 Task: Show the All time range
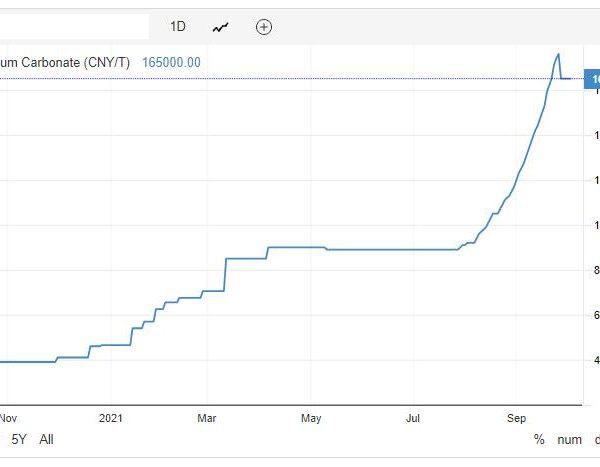pyautogui.click(x=46, y=439)
